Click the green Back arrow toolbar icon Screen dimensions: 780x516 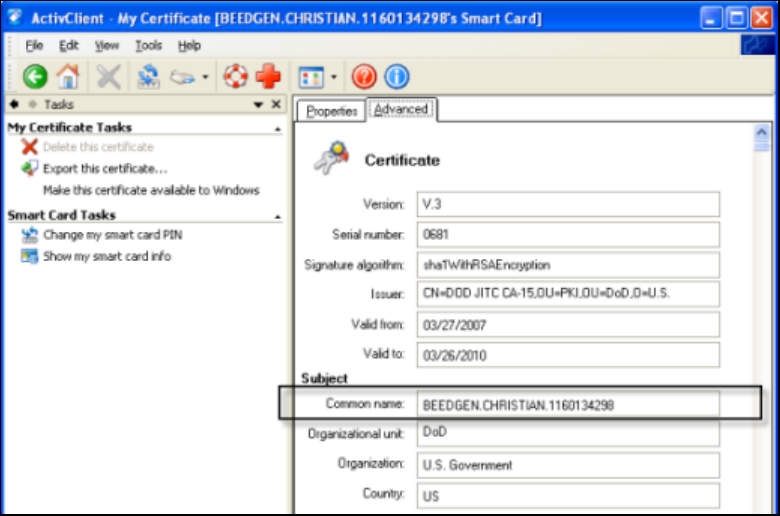pos(35,77)
